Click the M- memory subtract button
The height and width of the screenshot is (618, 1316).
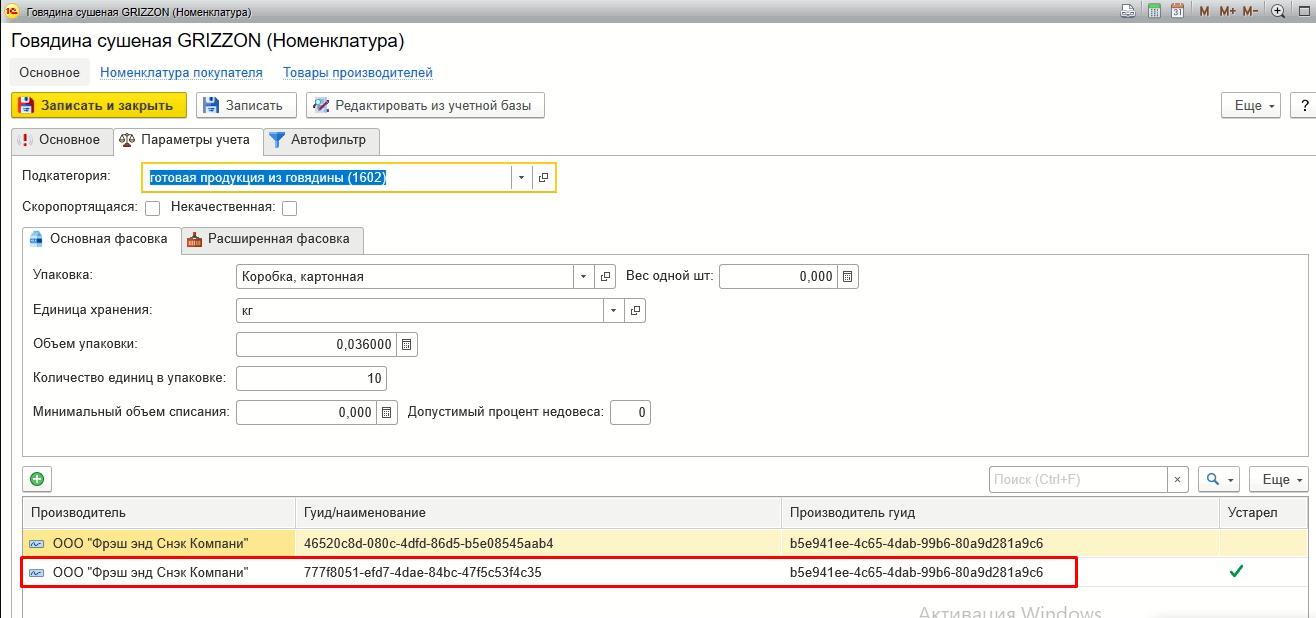tap(1250, 11)
